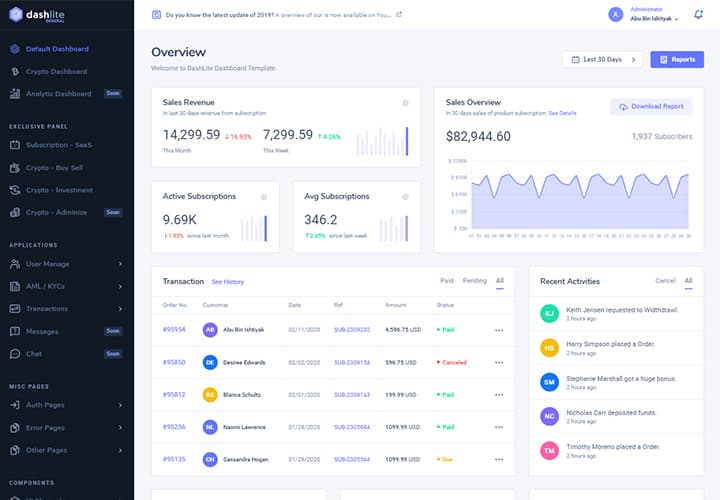Image resolution: width=720 pixels, height=500 pixels.
Task: Click the Sales Revenue info icon
Action: point(405,102)
